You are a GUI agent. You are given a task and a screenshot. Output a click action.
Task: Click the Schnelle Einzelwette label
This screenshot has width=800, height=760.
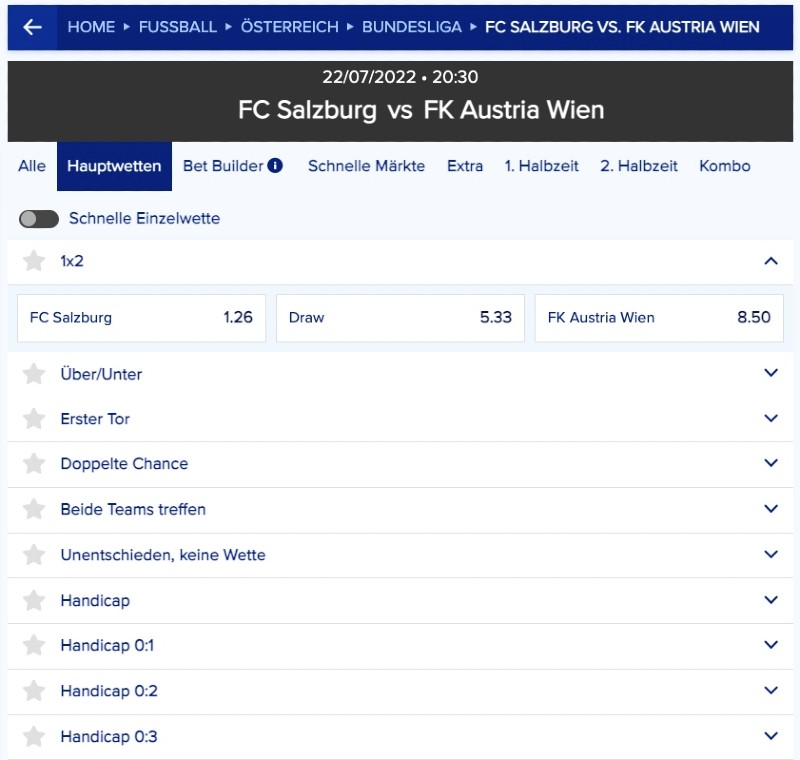pyautogui.click(x=145, y=218)
